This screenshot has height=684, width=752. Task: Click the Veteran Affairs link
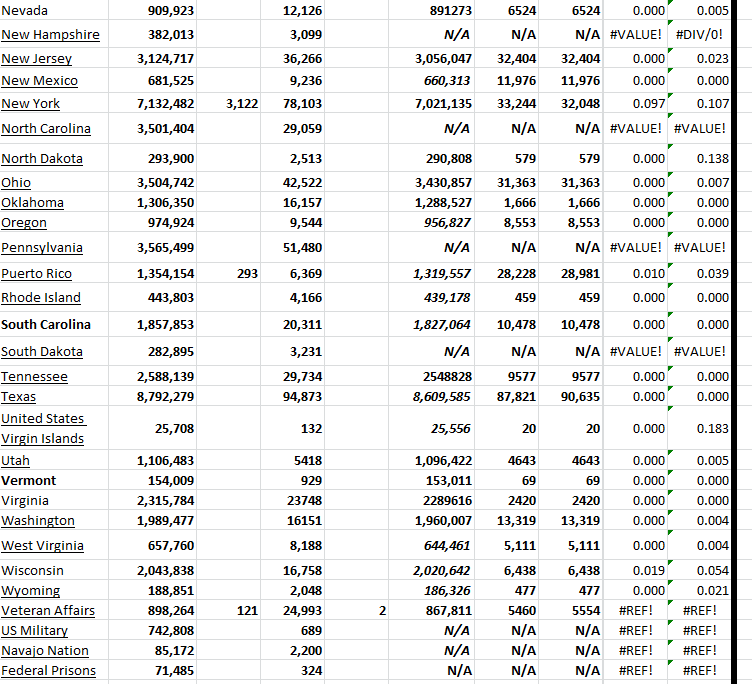pos(48,611)
